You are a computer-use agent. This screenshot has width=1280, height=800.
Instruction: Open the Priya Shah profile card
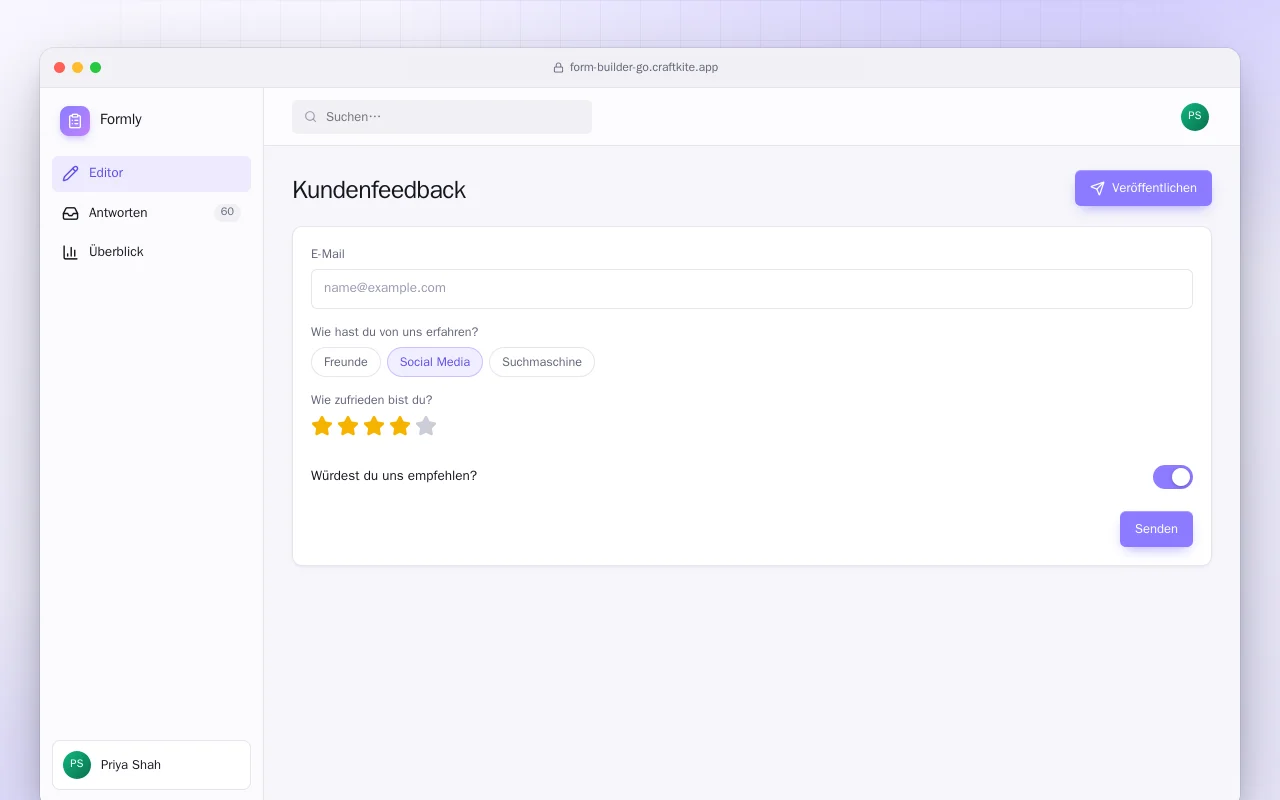(151, 765)
